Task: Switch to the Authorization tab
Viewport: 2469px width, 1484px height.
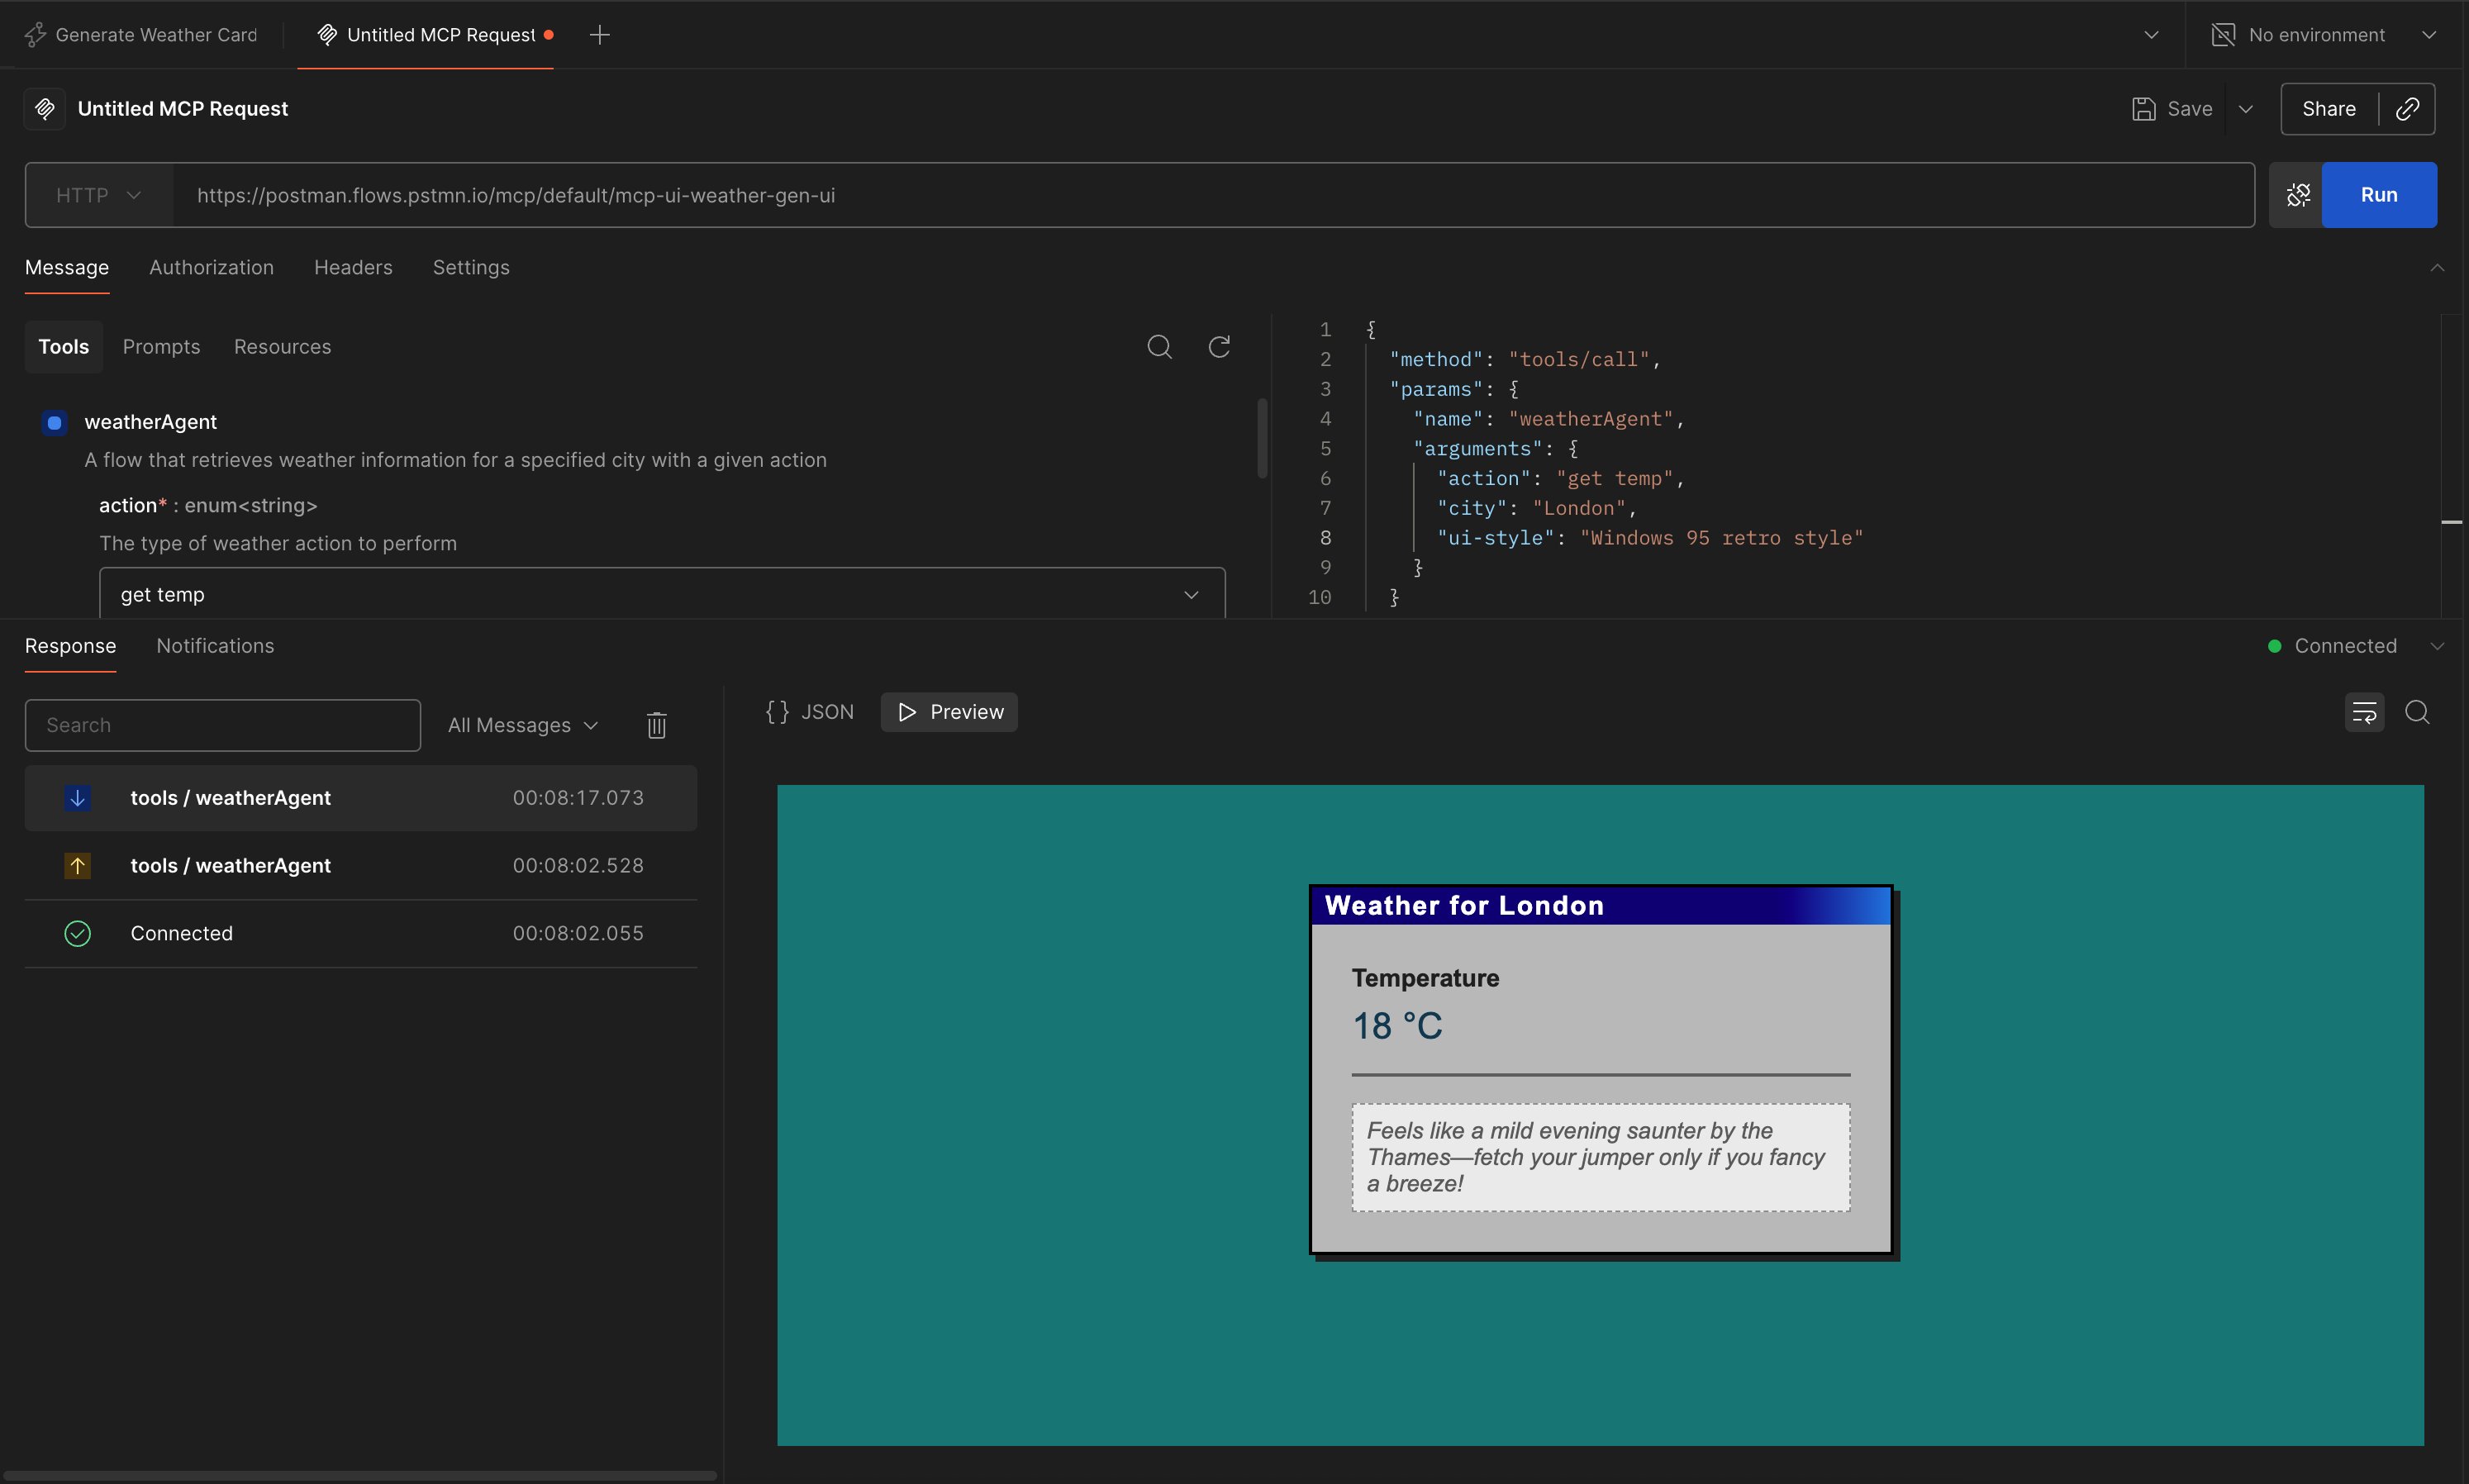Action: click(211, 267)
